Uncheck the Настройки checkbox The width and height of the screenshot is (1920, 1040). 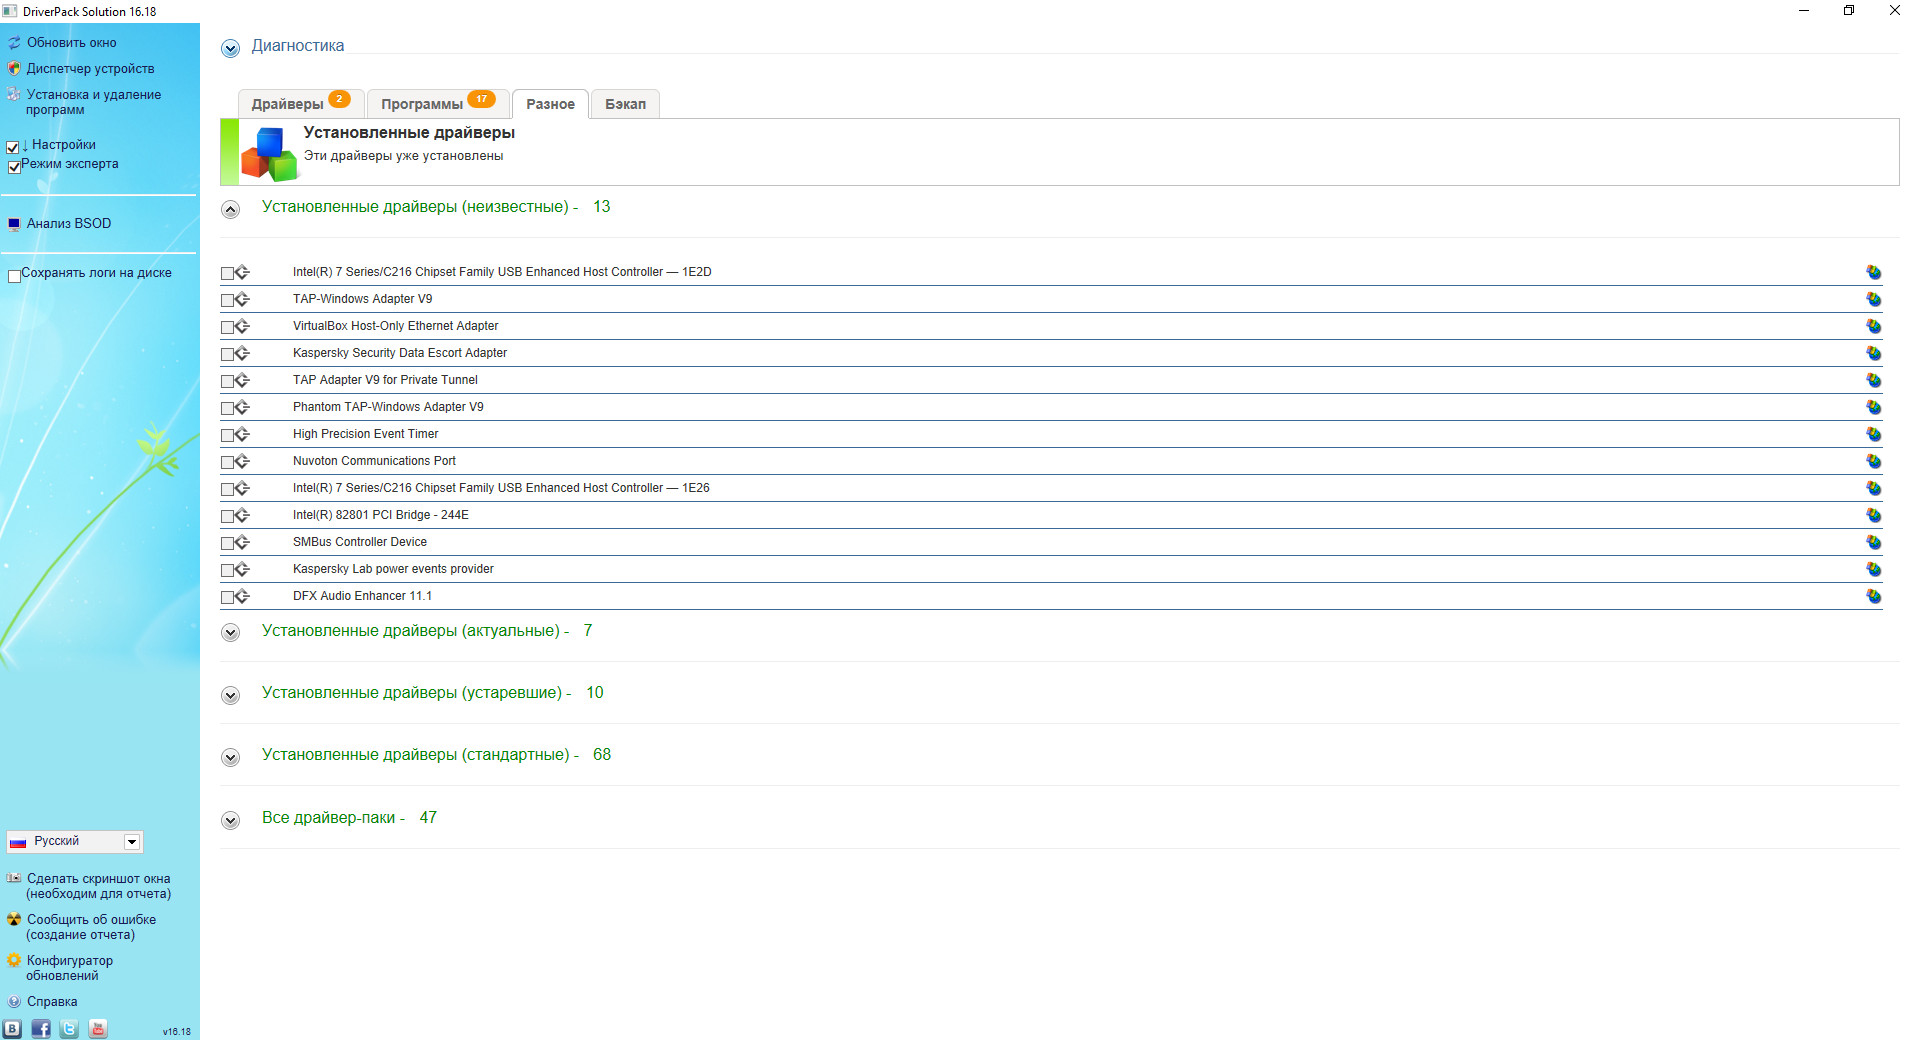point(13,148)
